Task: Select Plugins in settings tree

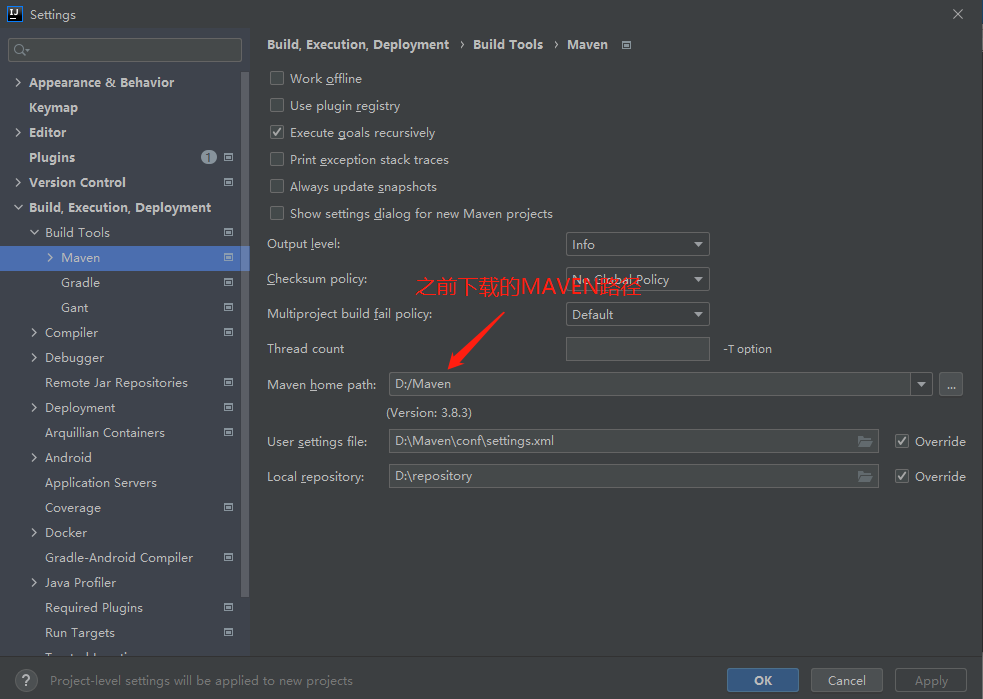Action: [52, 157]
